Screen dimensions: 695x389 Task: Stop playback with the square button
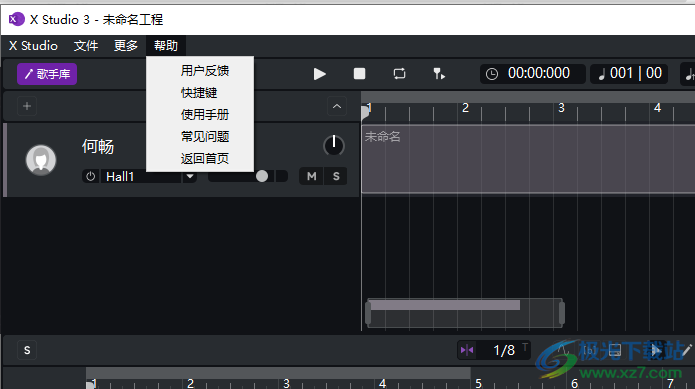[359, 74]
